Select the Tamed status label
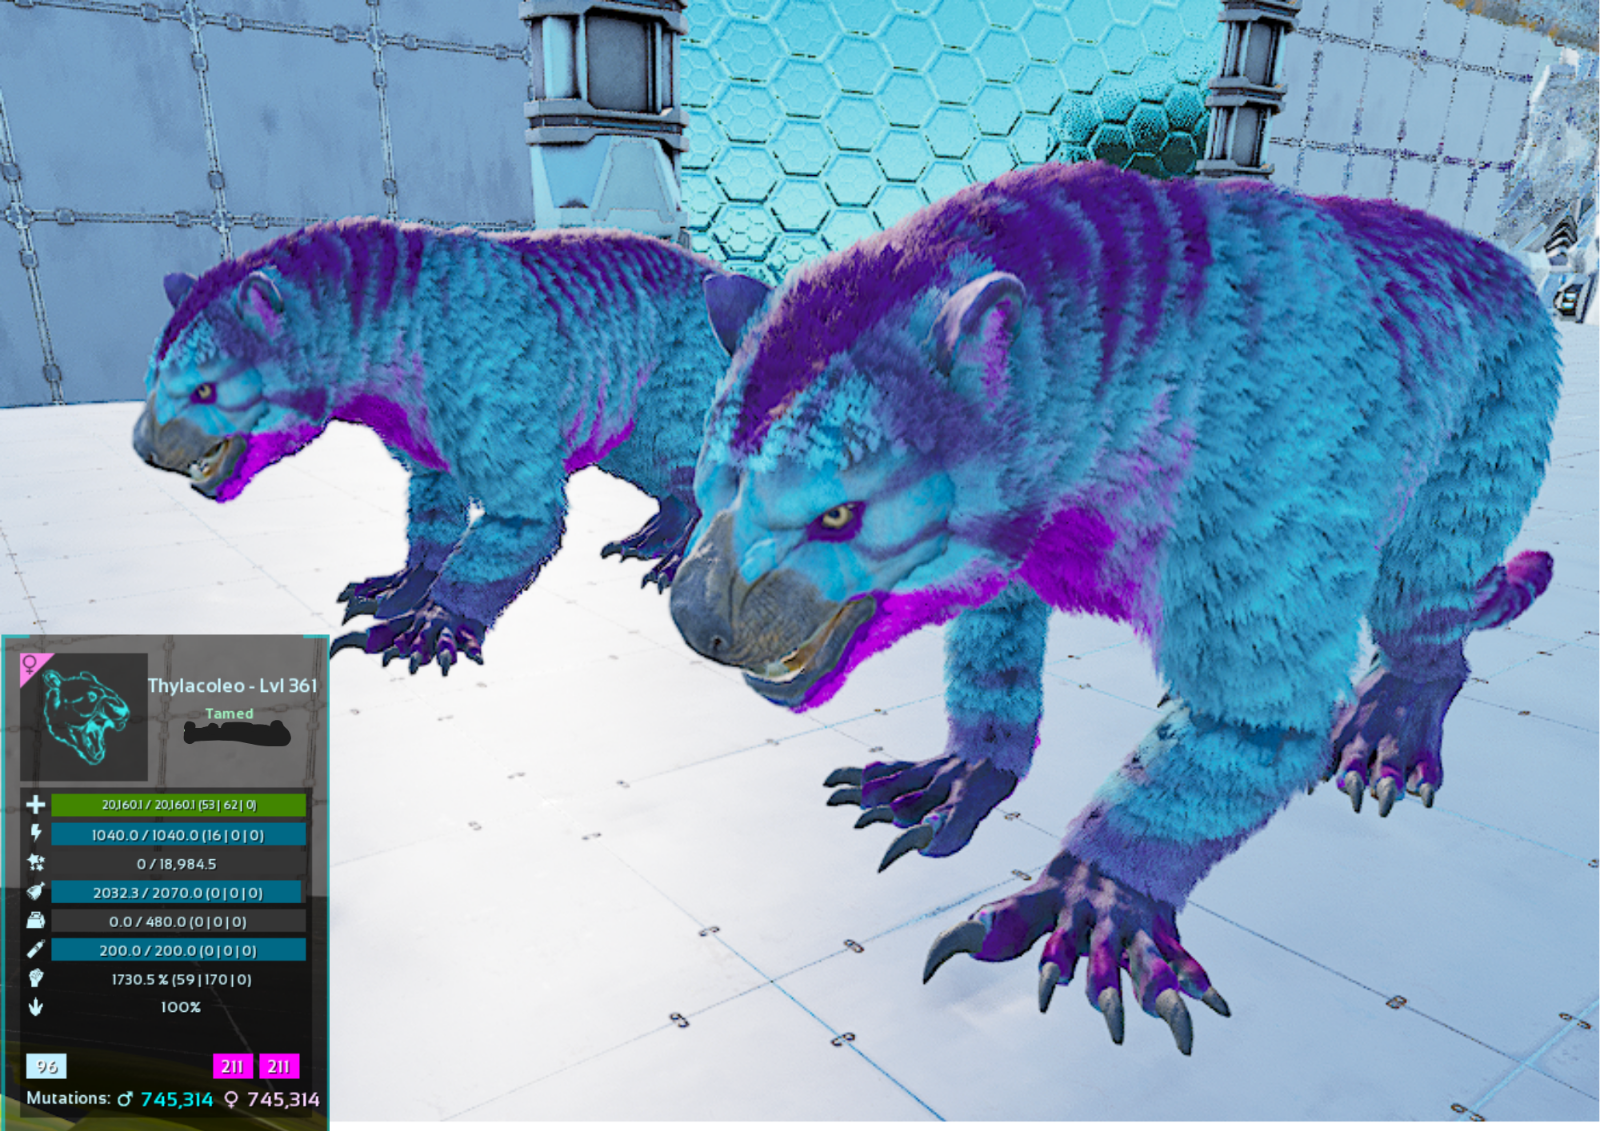 [229, 713]
